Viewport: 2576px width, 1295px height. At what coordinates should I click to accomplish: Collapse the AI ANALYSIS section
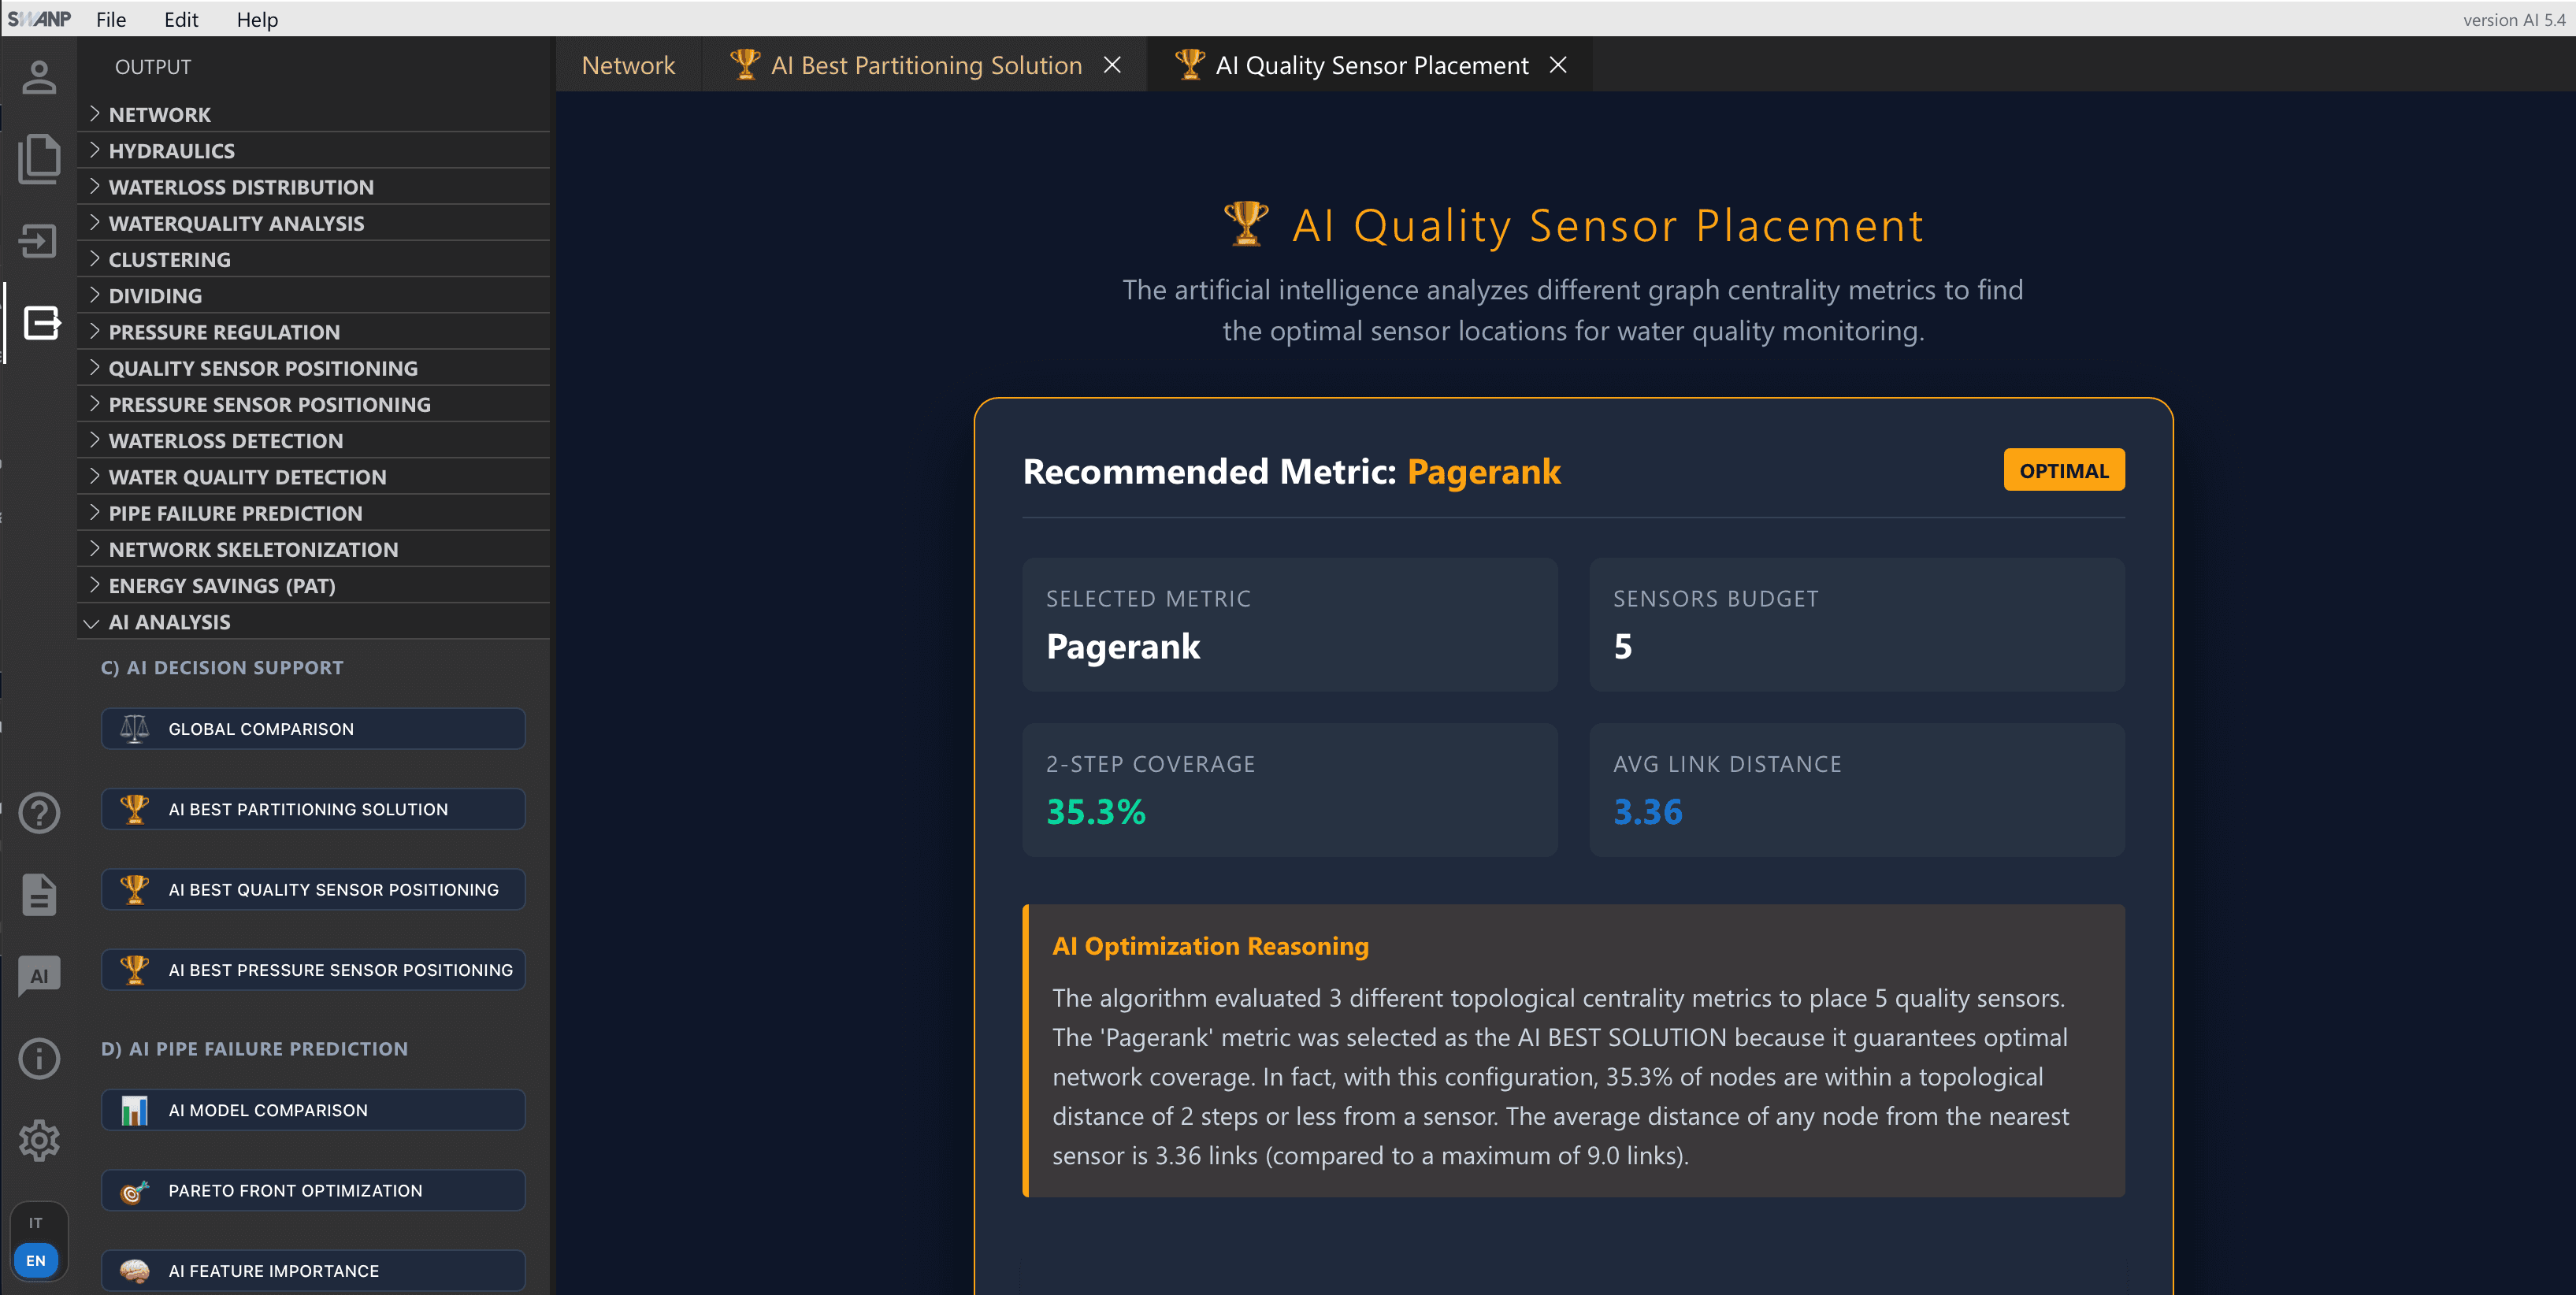pyautogui.click(x=313, y=622)
